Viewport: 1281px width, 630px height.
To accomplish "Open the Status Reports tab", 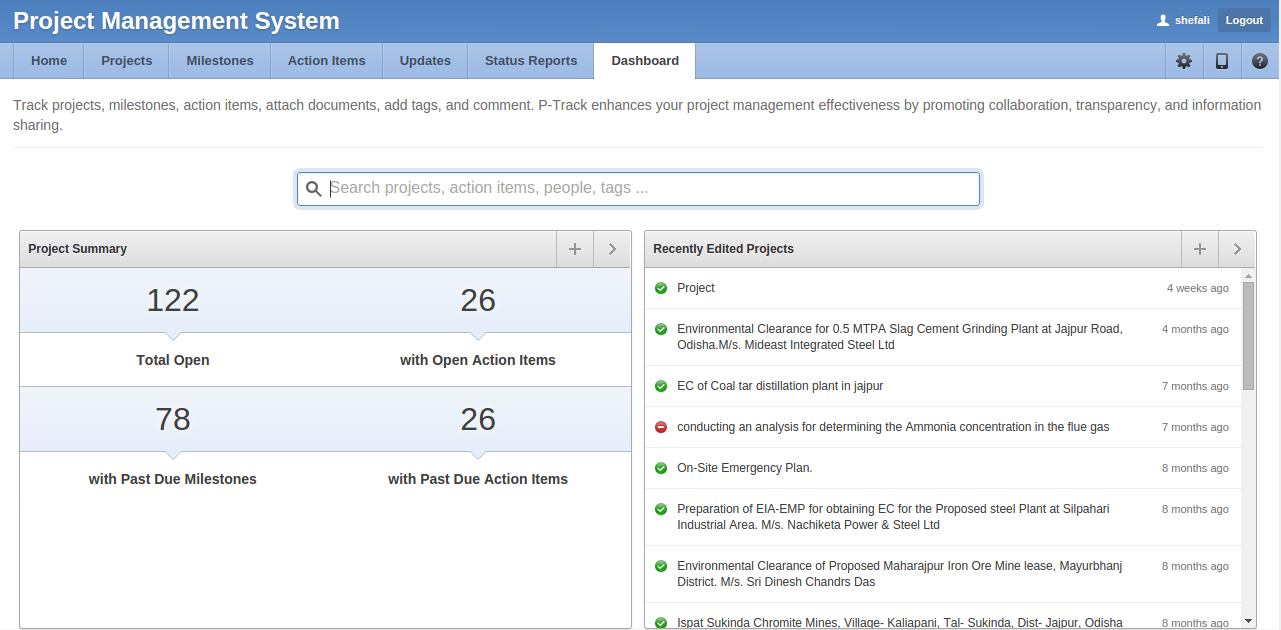I will pyautogui.click(x=531, y=61).
